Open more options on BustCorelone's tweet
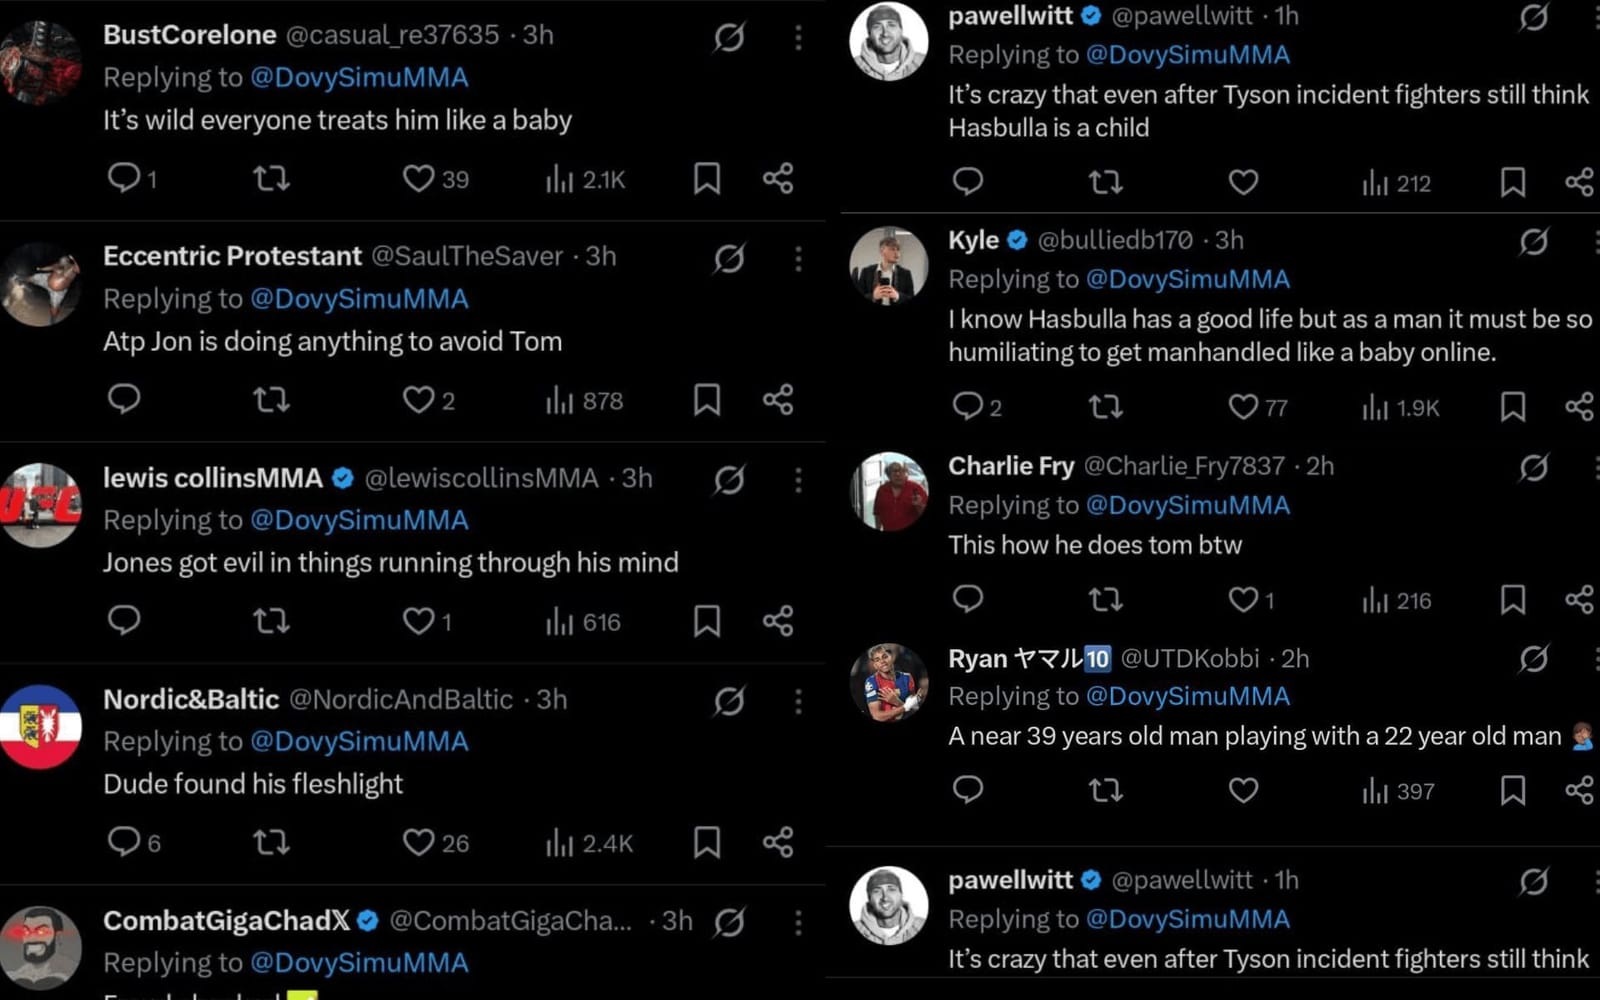Screen dimensions: 1600x1000 798,38
